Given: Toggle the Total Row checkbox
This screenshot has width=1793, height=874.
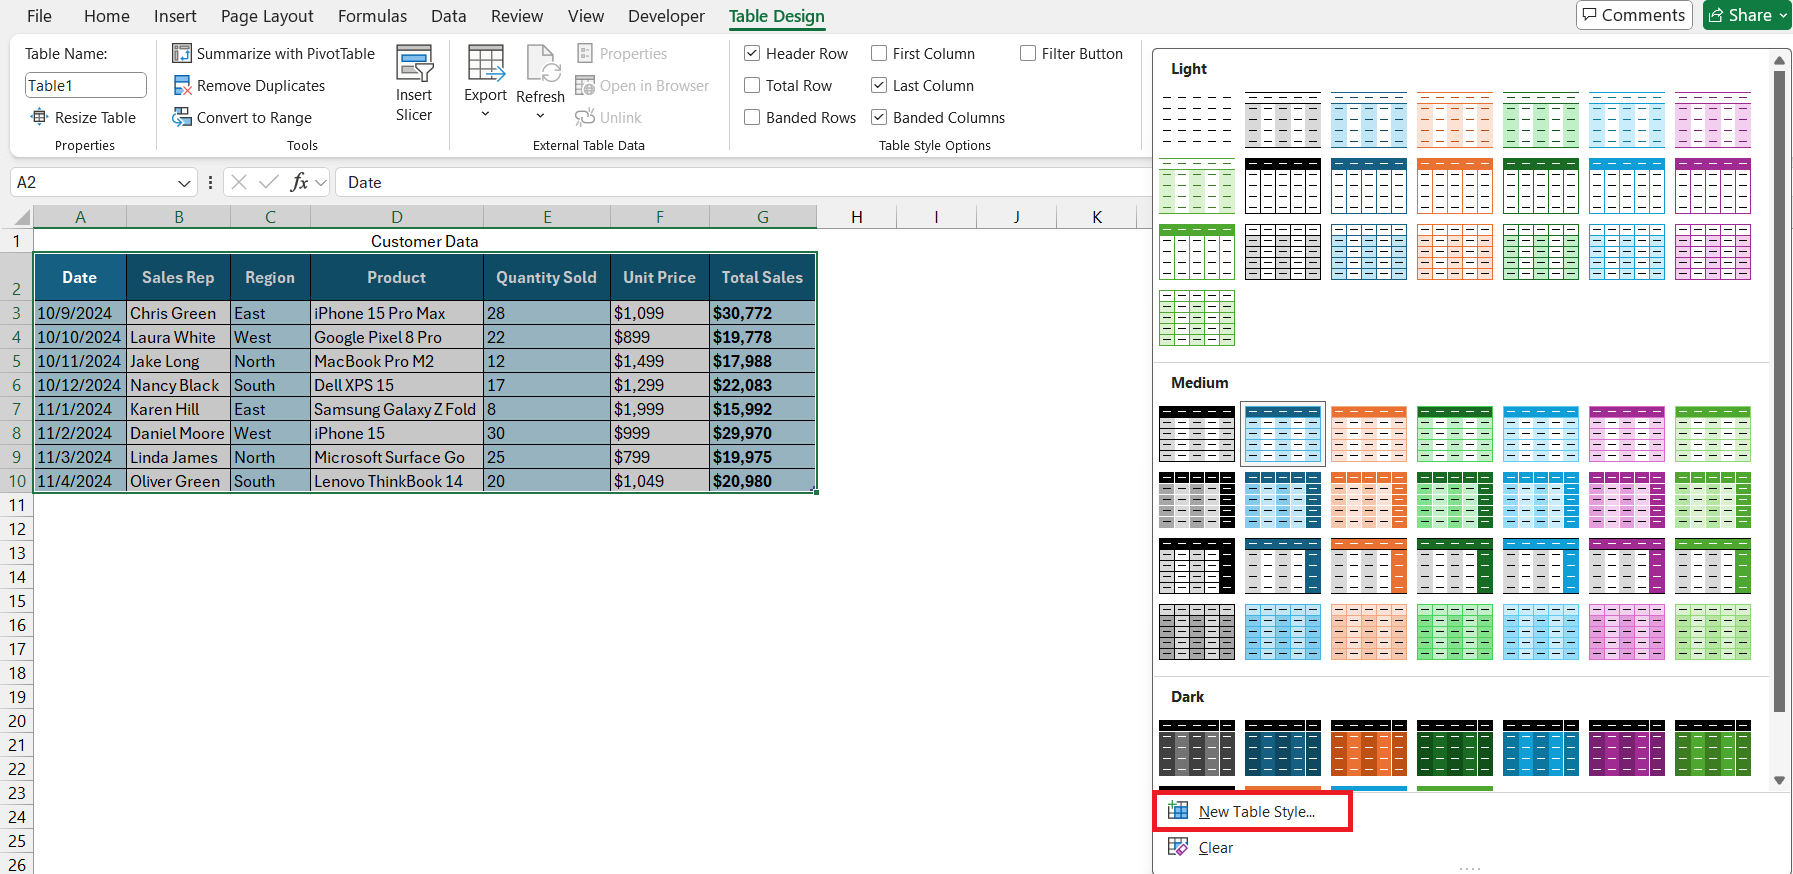Looking at the screenshot, I should pyautogui.click(x=752, y=85).
